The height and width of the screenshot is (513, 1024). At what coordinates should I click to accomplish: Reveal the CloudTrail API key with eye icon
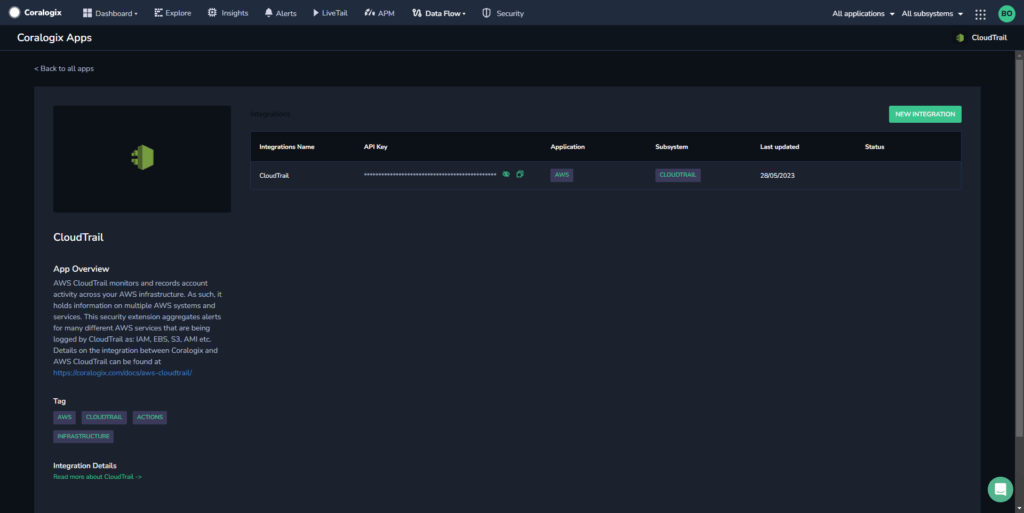coord(506,174)
